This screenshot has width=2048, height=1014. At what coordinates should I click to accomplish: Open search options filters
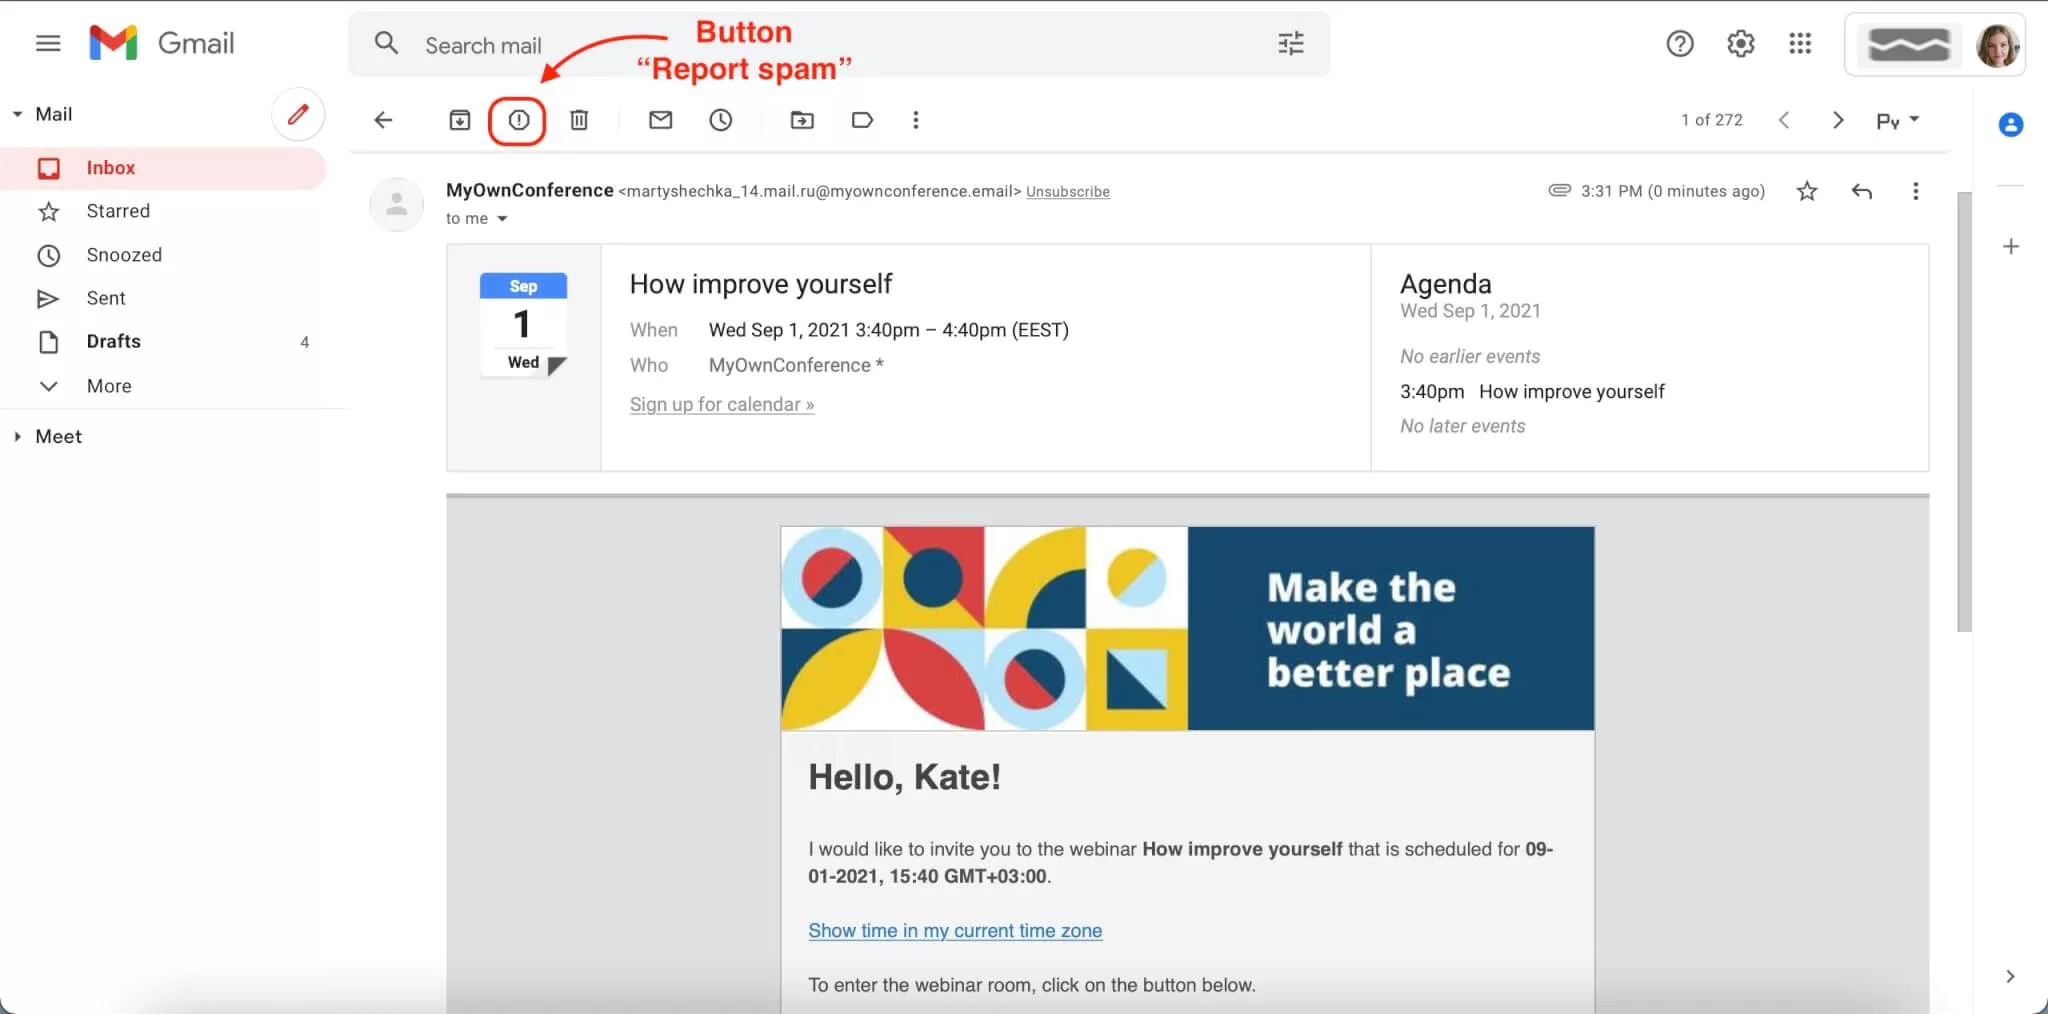coord(1291,43)
